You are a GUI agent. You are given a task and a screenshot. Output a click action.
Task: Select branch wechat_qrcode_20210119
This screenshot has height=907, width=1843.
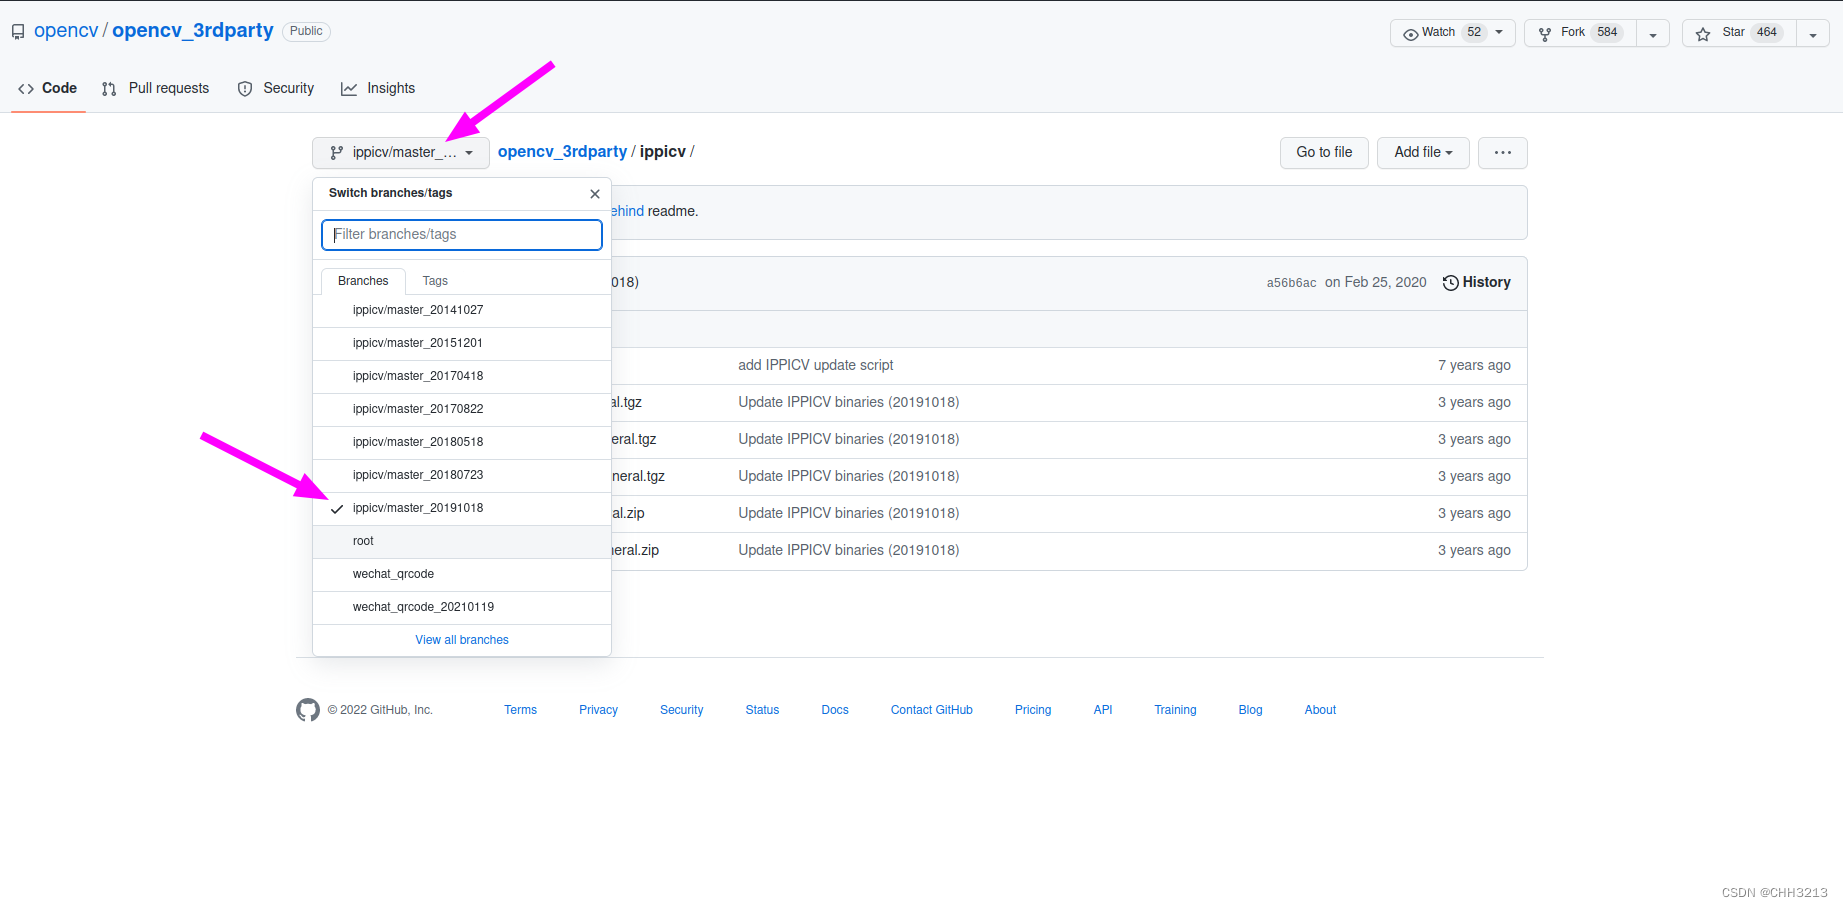[x=462, y=607]
